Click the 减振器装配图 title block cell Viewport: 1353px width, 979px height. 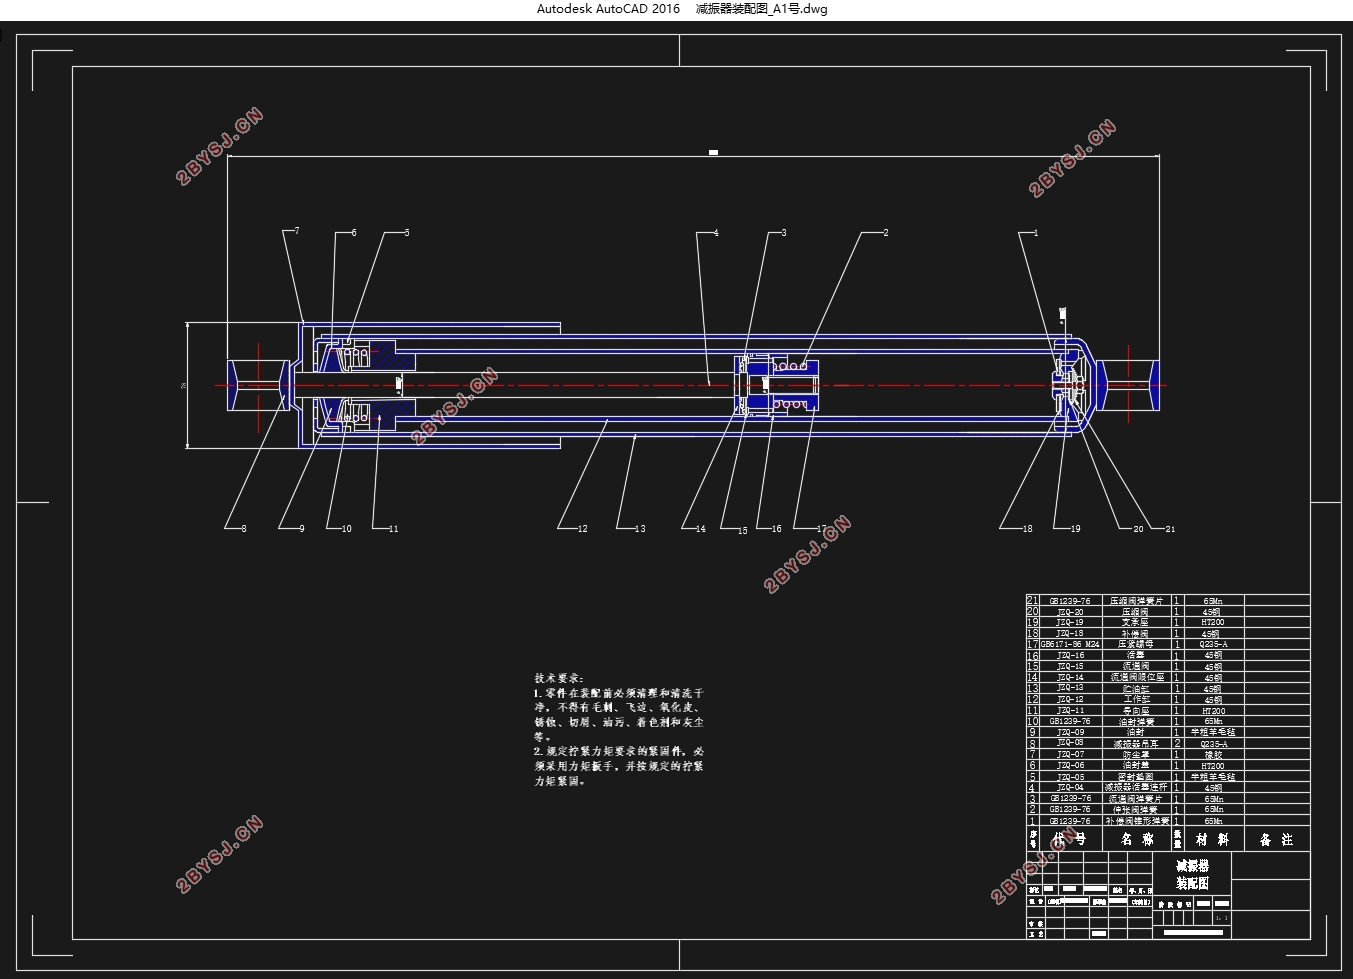pos(1192,875)
